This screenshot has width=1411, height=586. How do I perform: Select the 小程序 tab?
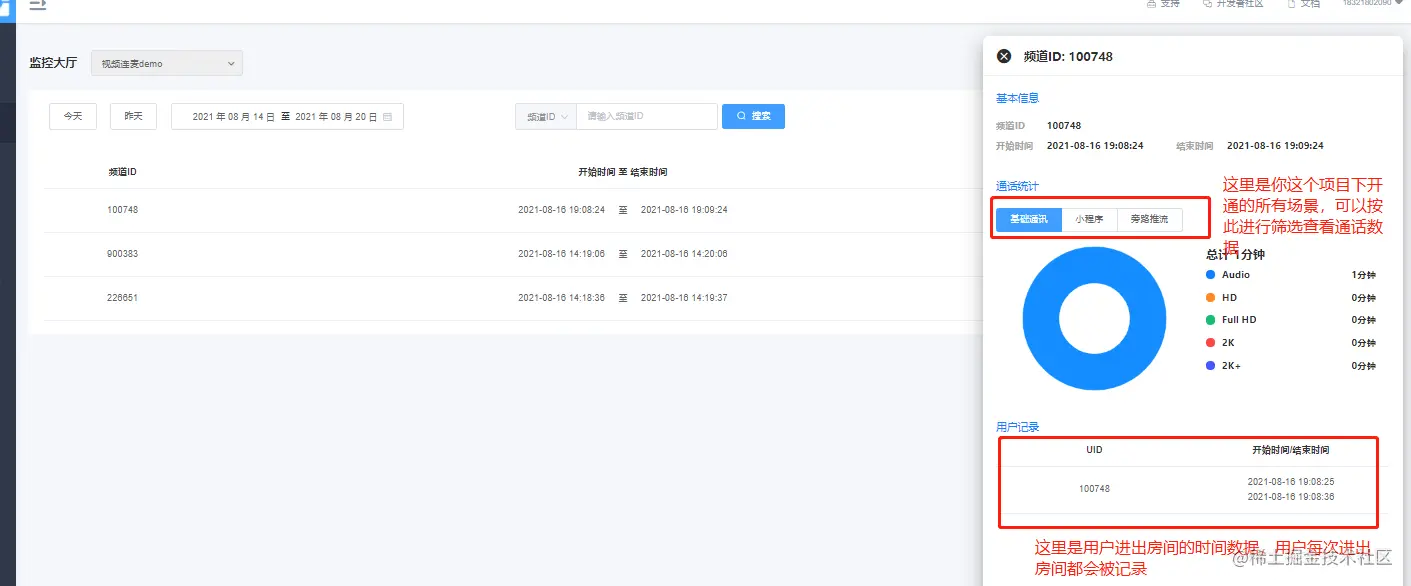[x=1089, y=219]
